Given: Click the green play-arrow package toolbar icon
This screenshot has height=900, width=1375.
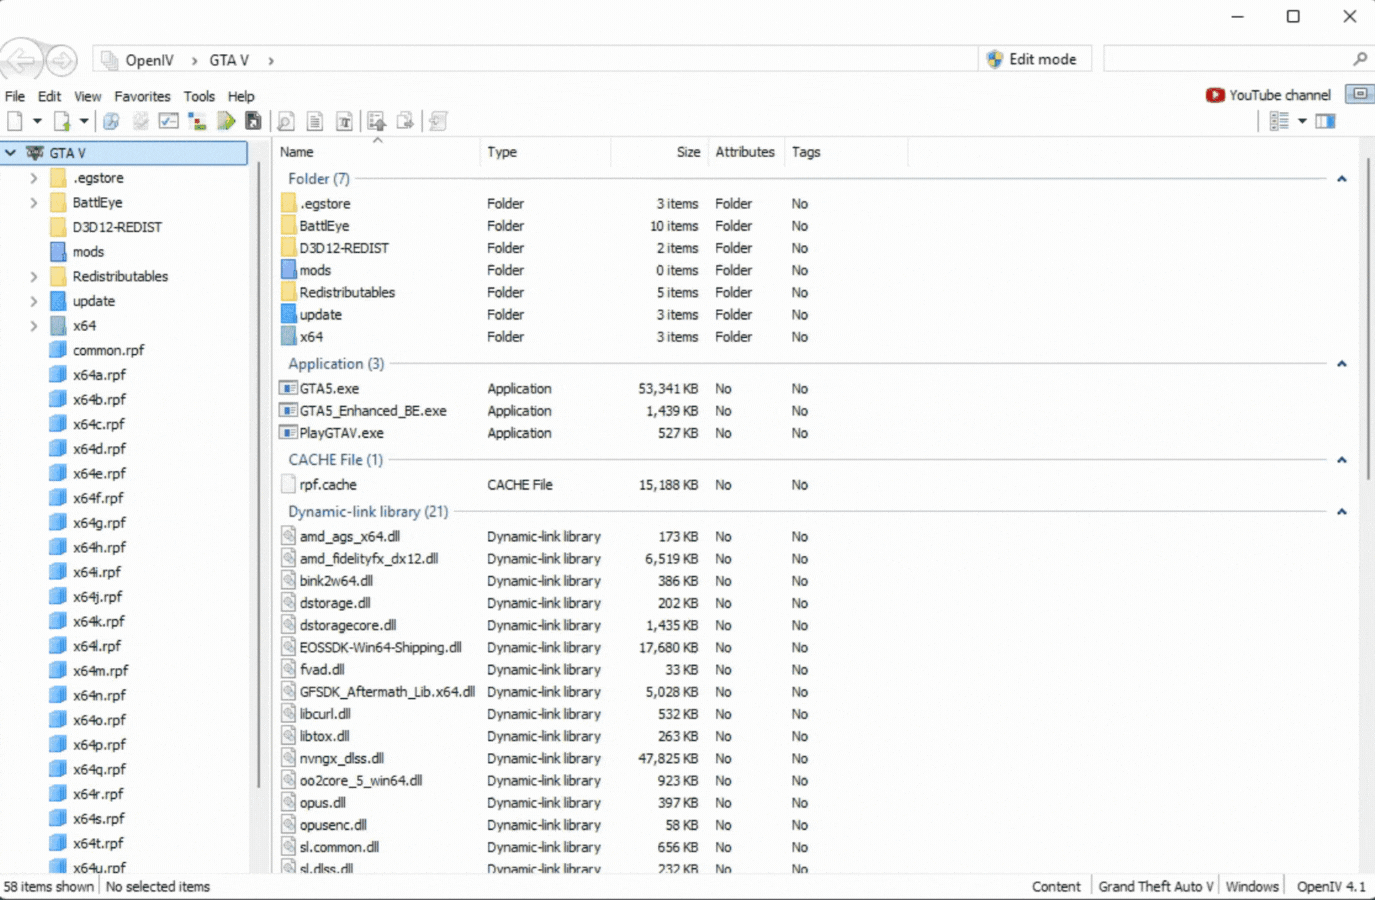Looking at the screenshot, I should 226,121.
